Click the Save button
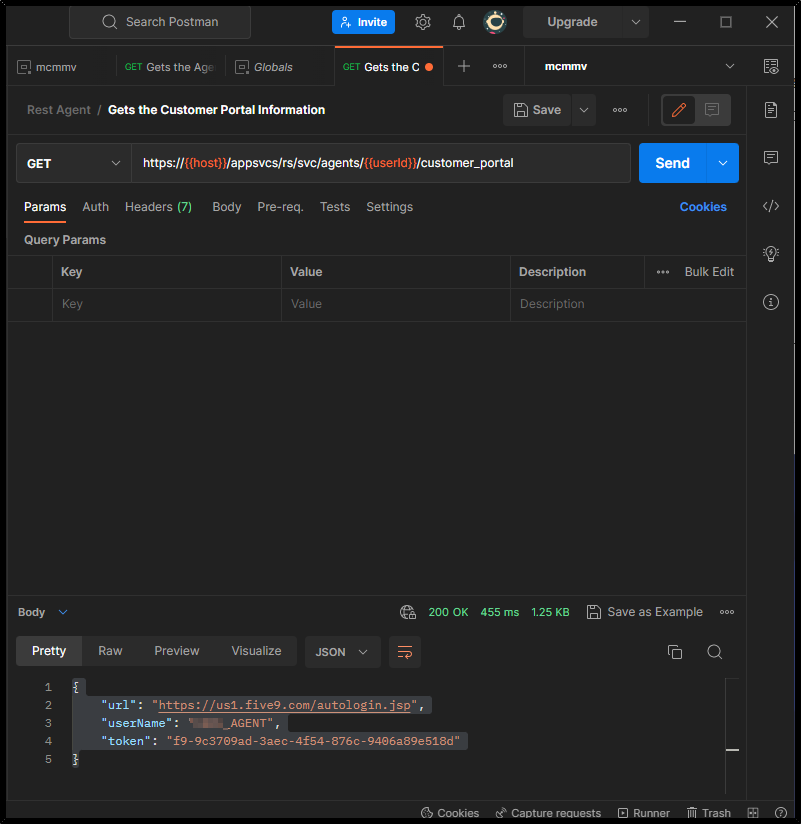801x824 pixels. click(x=537, y=110)
